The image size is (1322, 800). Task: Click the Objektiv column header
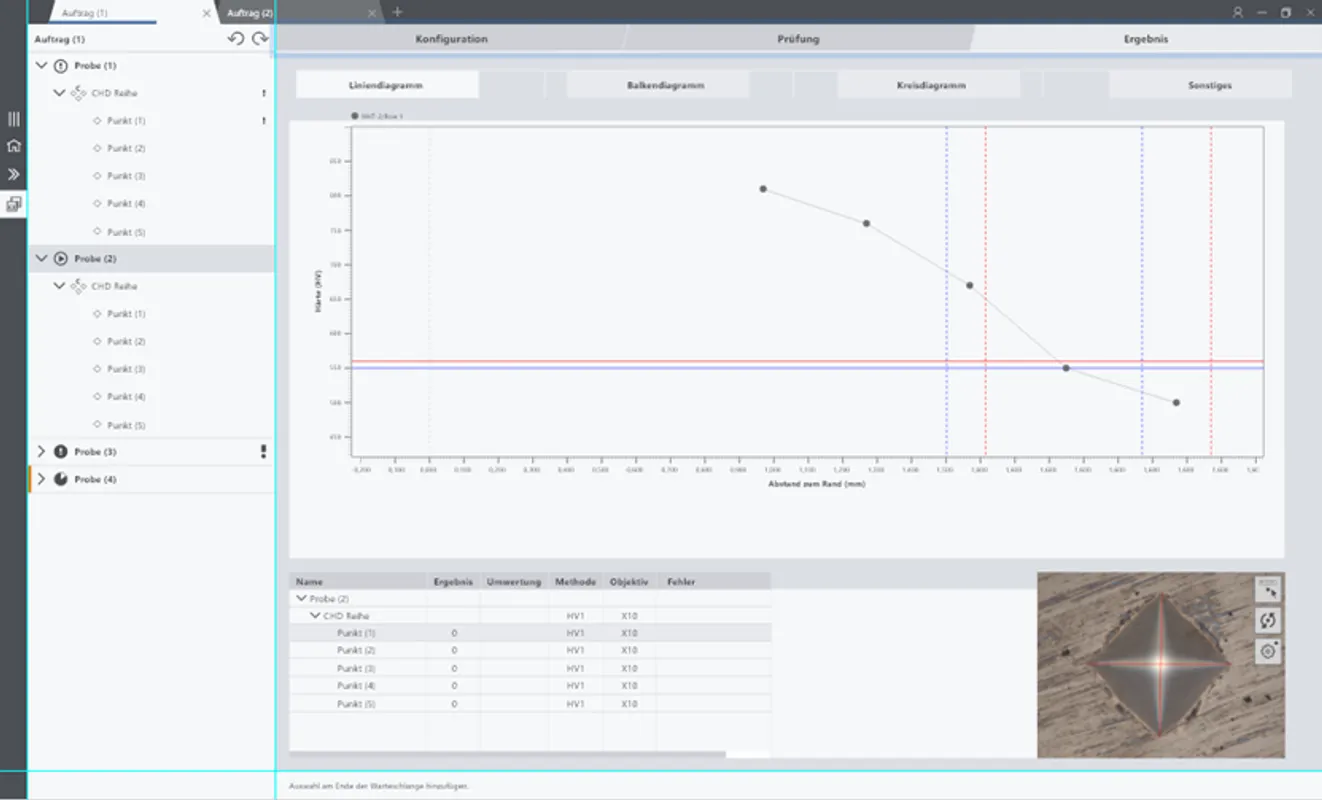point(629,581)
